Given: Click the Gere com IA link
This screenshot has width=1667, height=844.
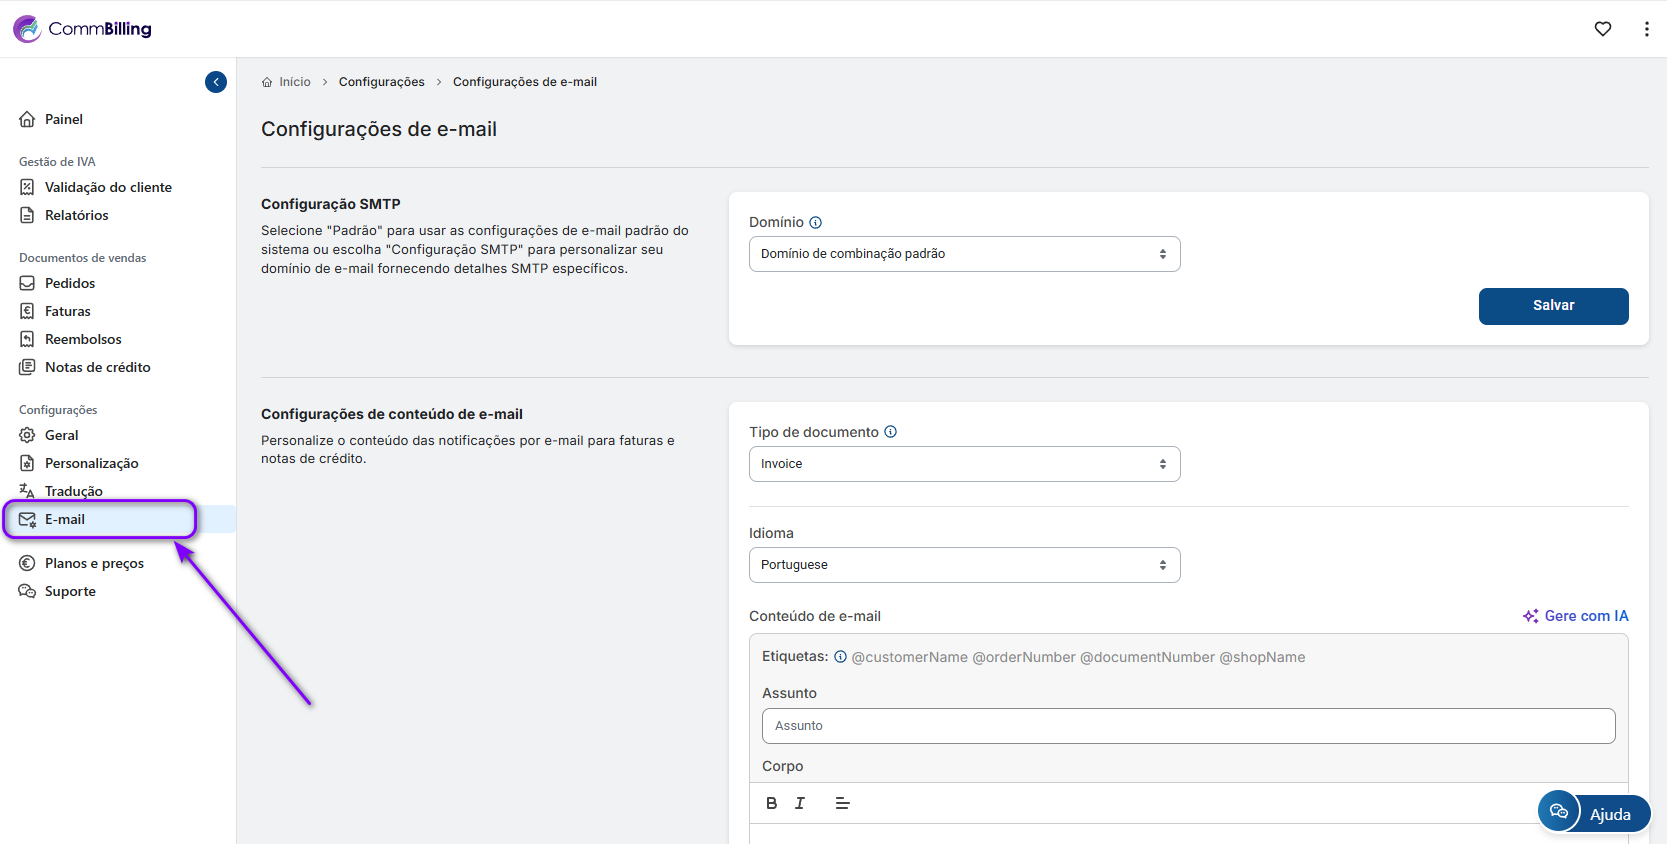Looking at the screenshot, I should point(1576,616).
